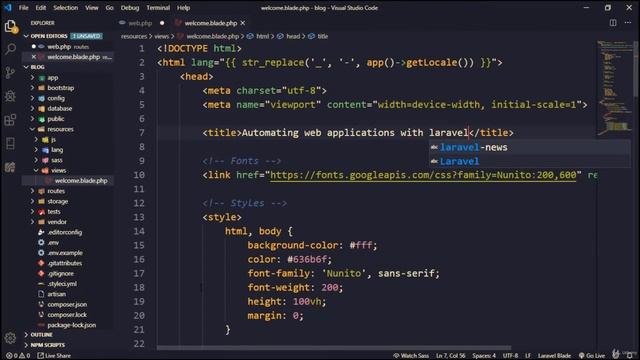Open the .env.example file
Screen dimensions: 640x360
65,253
